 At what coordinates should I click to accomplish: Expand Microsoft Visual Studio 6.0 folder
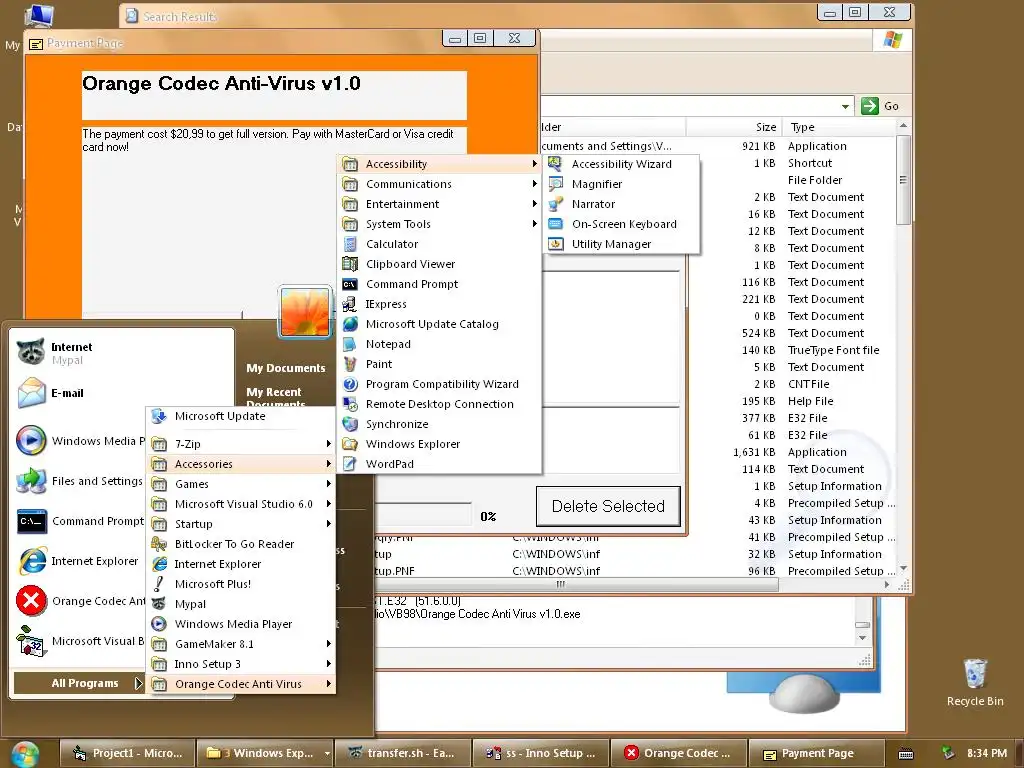240,504
